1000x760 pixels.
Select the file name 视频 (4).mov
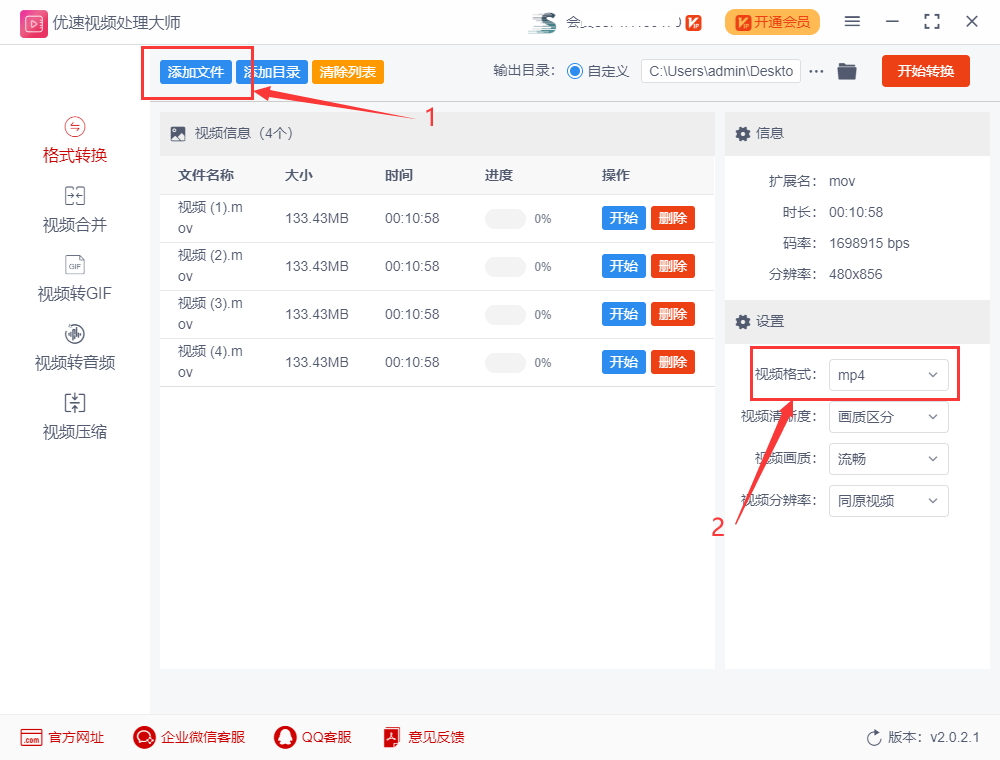click(x=210, y=362)
